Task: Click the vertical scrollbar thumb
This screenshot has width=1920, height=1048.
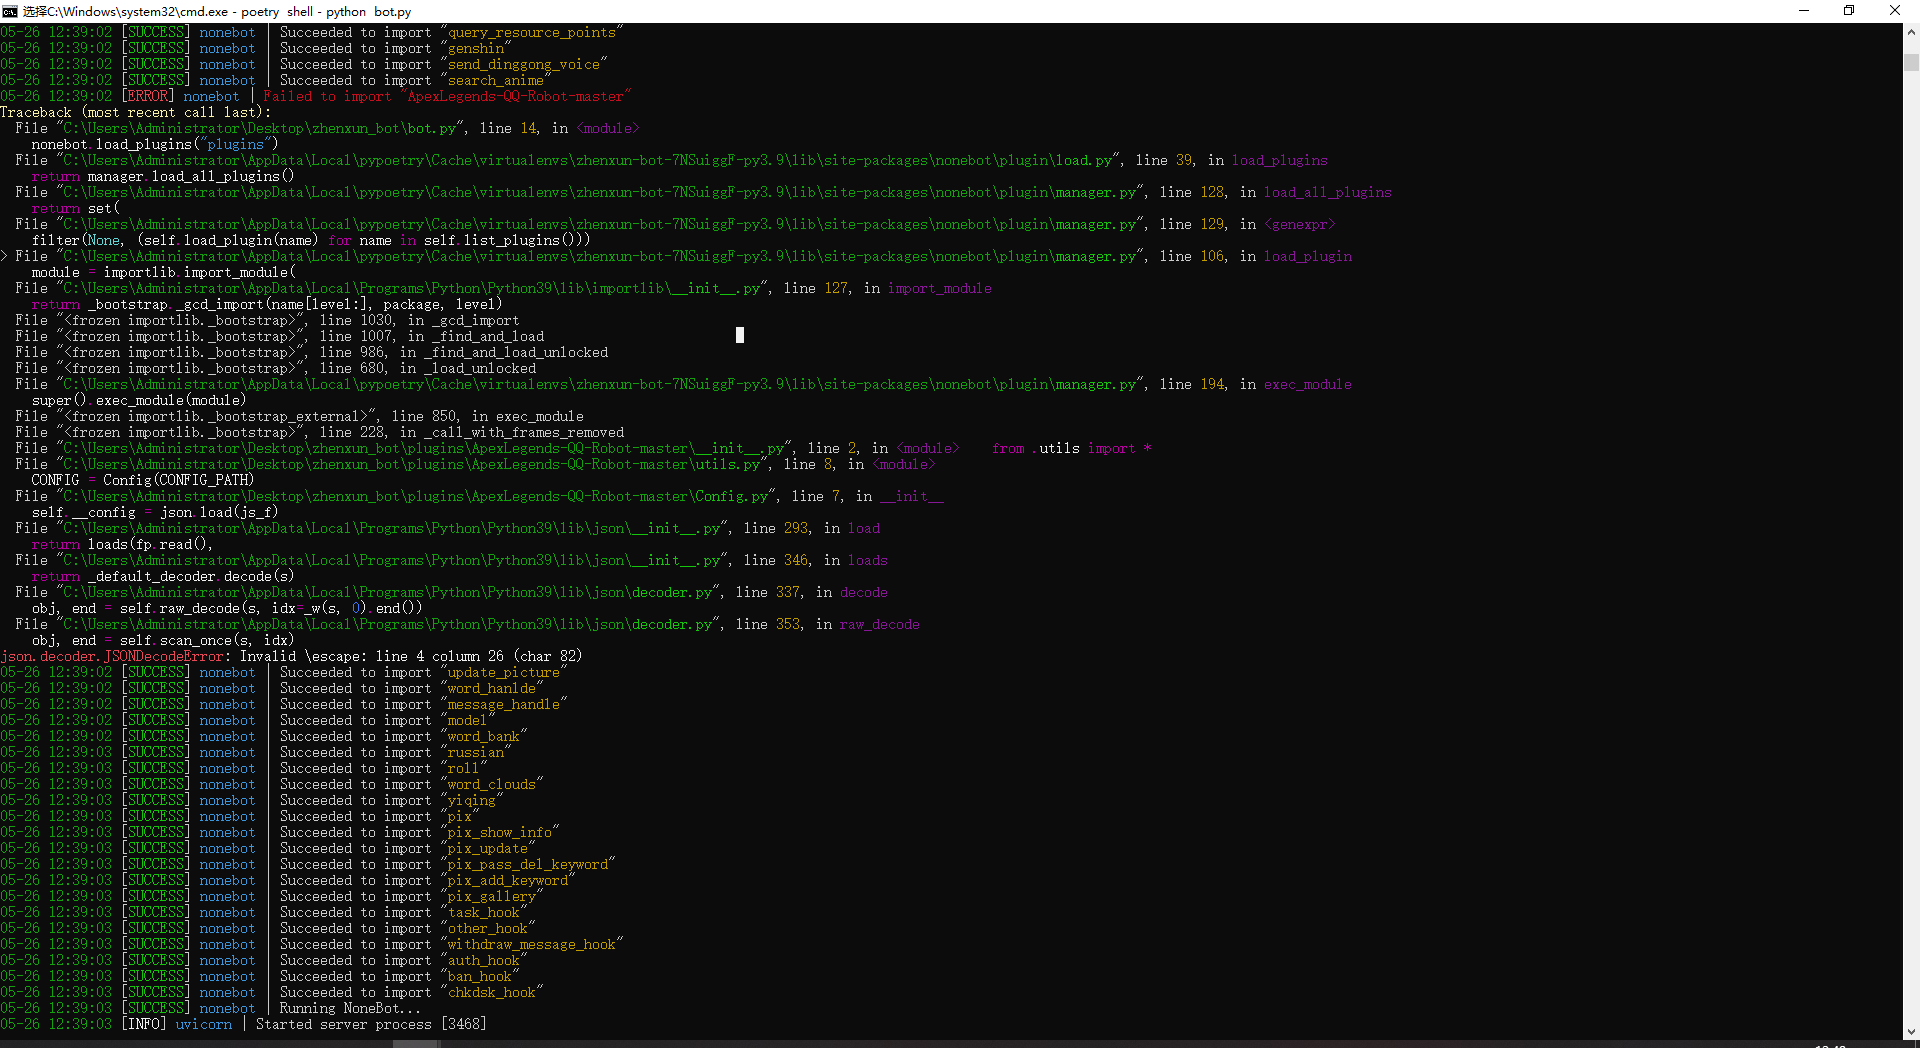Action: [1911, 62]
